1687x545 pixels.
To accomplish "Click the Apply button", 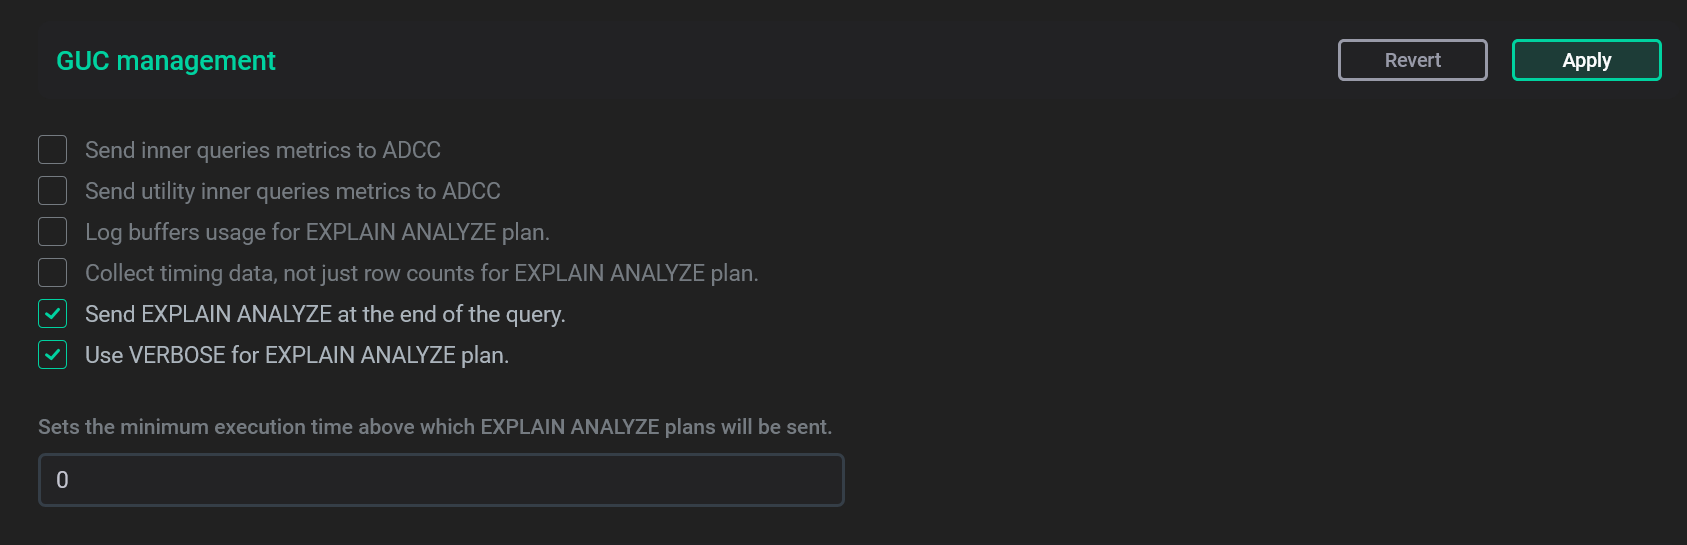I will click(x=1586, y=60).
